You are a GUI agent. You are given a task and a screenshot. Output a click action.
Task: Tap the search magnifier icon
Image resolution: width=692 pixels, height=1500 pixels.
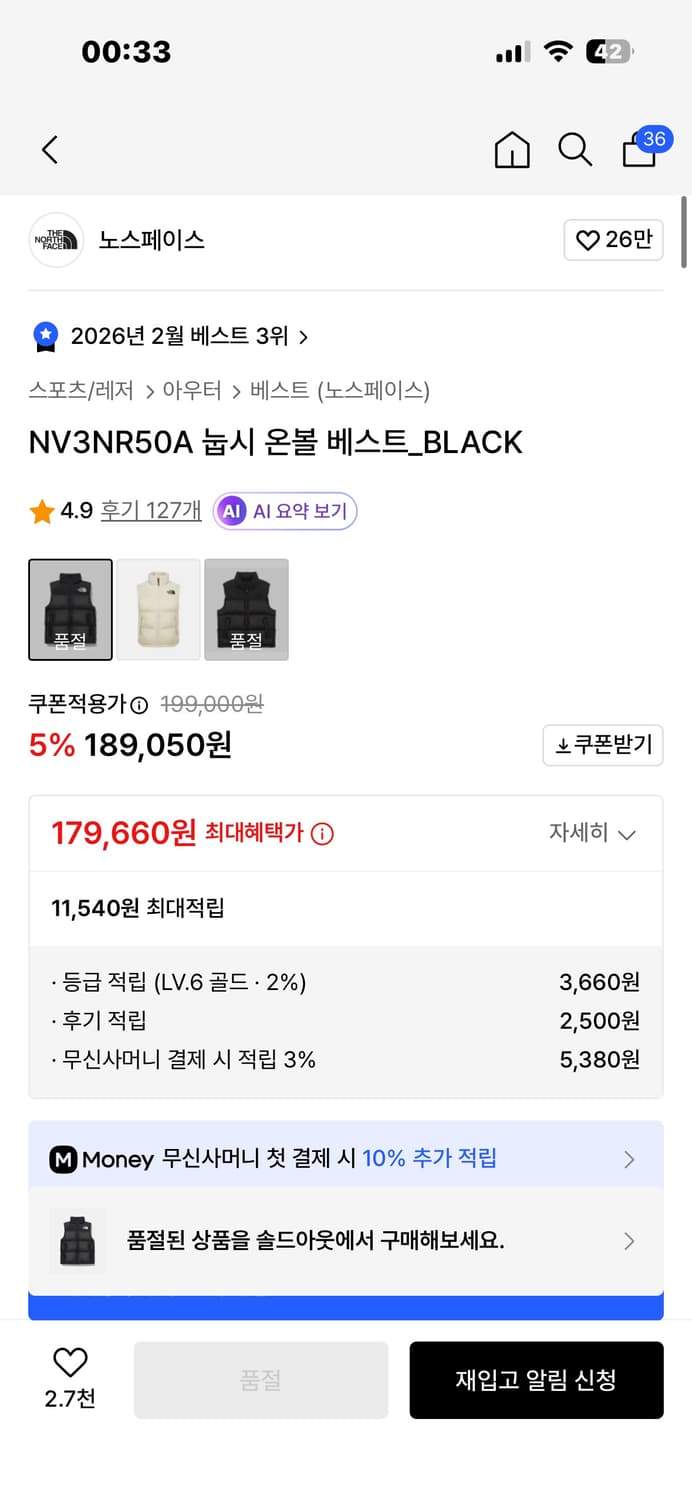coord(575,149)
